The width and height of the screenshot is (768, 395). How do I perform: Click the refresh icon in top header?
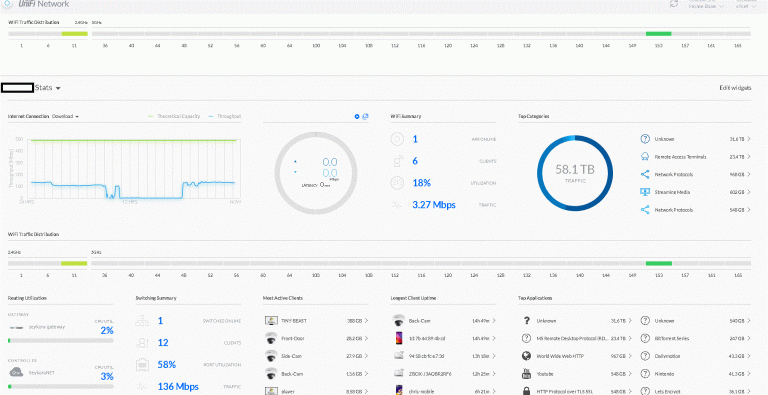click(674, 3)
